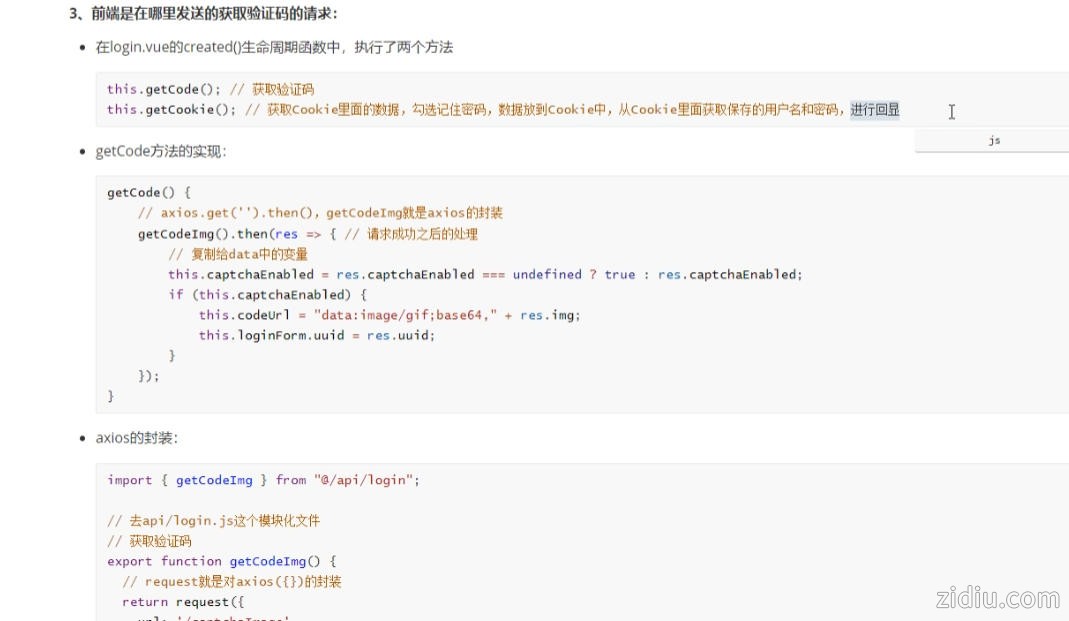Image resolution: width=1069 pixels, height=621 pixels.
Task: Click the getCodeImg().then(res => line
Action: click(307, 234)
